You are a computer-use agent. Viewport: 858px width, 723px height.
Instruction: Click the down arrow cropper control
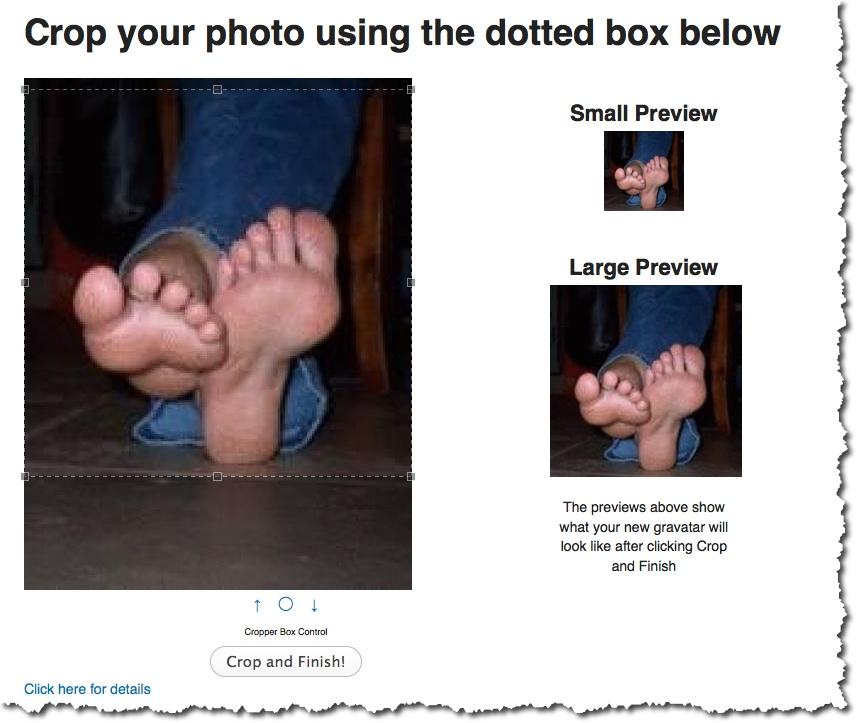click(x=314, y=605)
